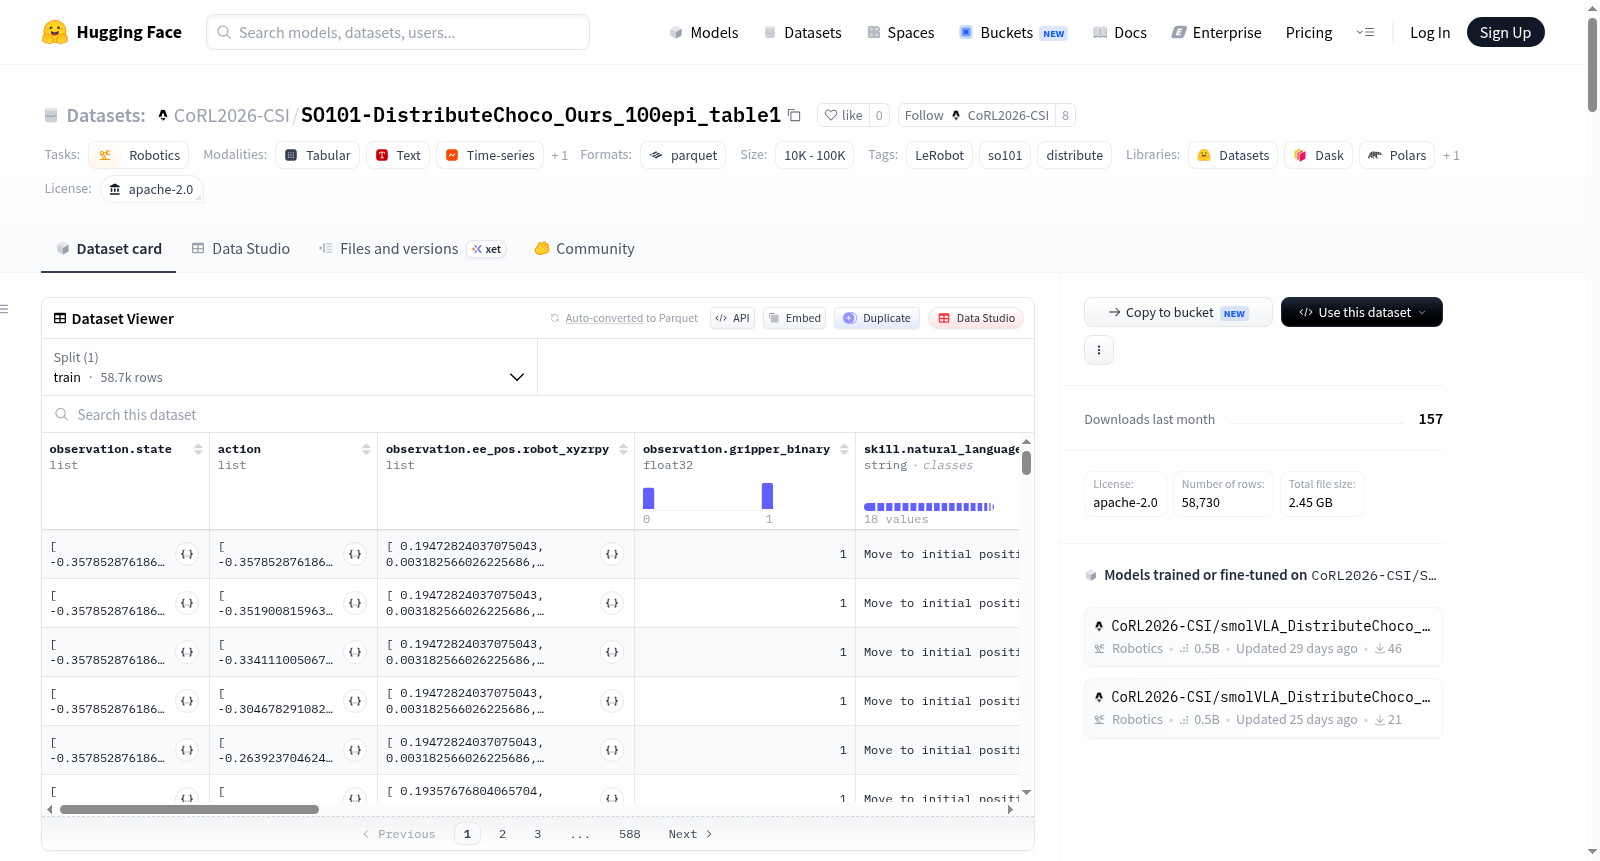
Task: Go to Datasets in the top navigation
Action: click(x=803, y=32)
